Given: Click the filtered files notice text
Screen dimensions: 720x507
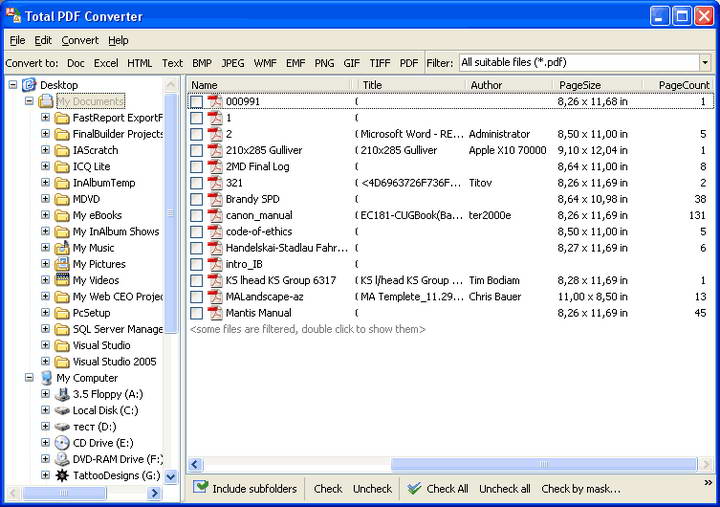Looking at the screenshot, I should coord(308,329).
